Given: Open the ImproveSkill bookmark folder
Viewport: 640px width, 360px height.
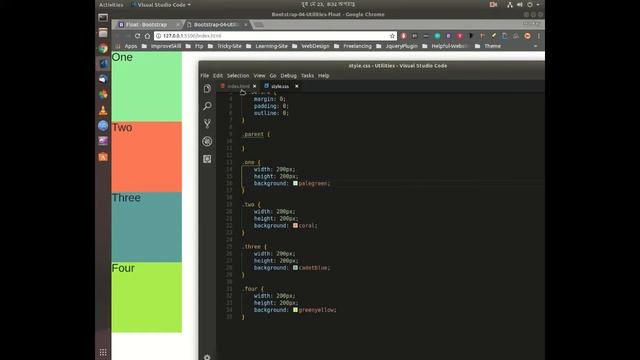Looking at the screenshot, I should 162,46.
